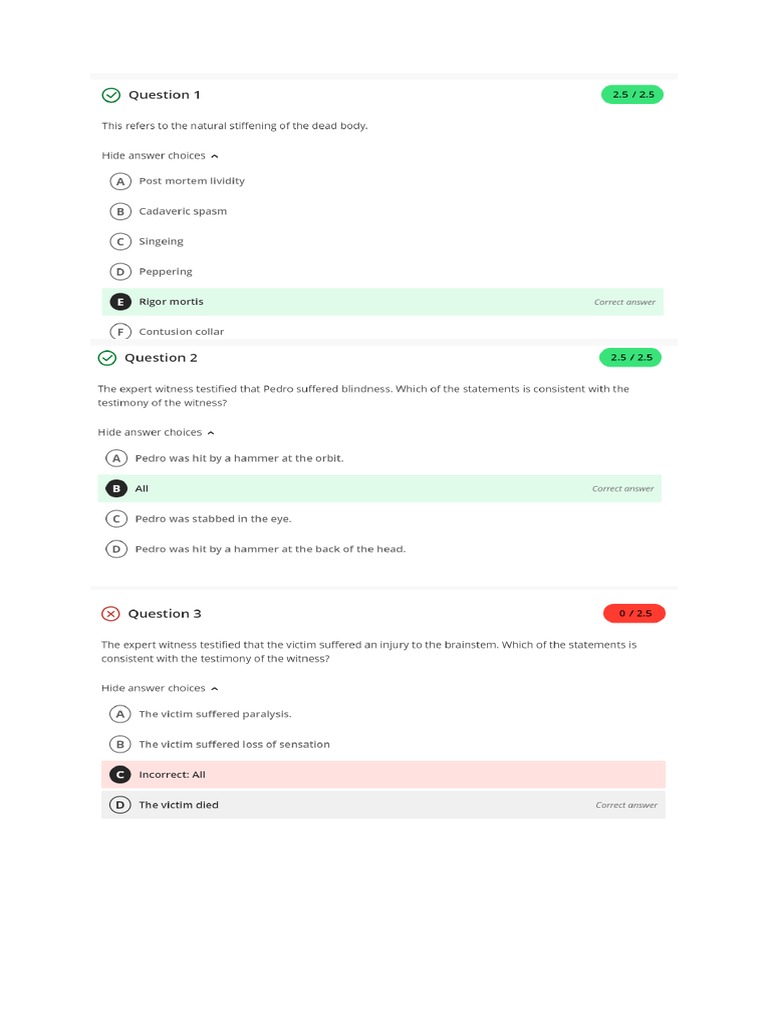Screen dimensions: 768x1024
Task: Click the Question 1 green checkmark icon
Action: point(110,95)
